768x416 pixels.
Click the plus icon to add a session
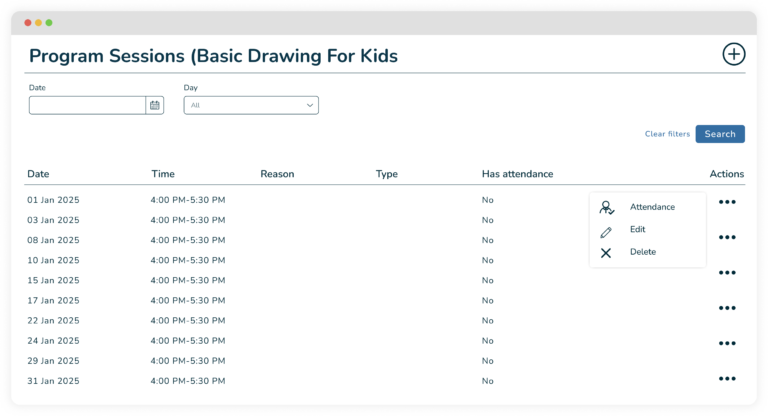(x=733, y=55)
